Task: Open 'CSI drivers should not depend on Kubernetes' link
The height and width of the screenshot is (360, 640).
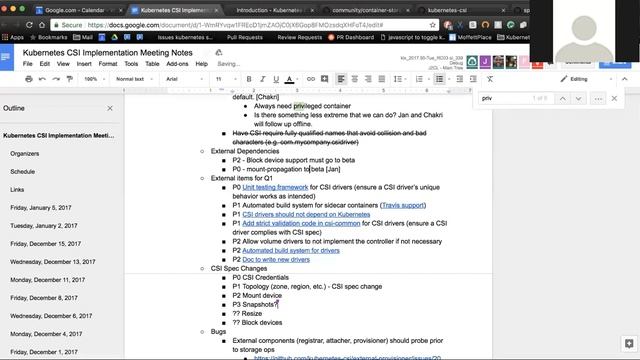Action: [306, 214]
